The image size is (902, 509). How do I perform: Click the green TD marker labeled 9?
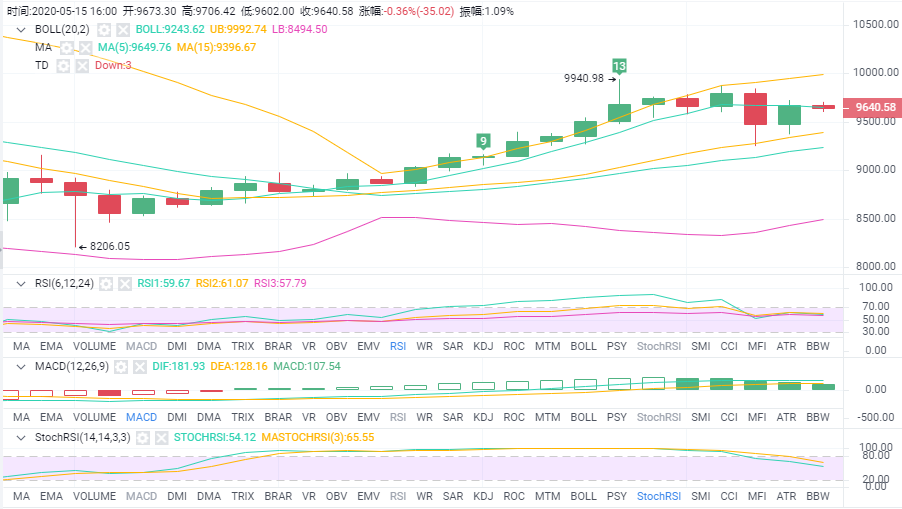click(x=483, y=141)
